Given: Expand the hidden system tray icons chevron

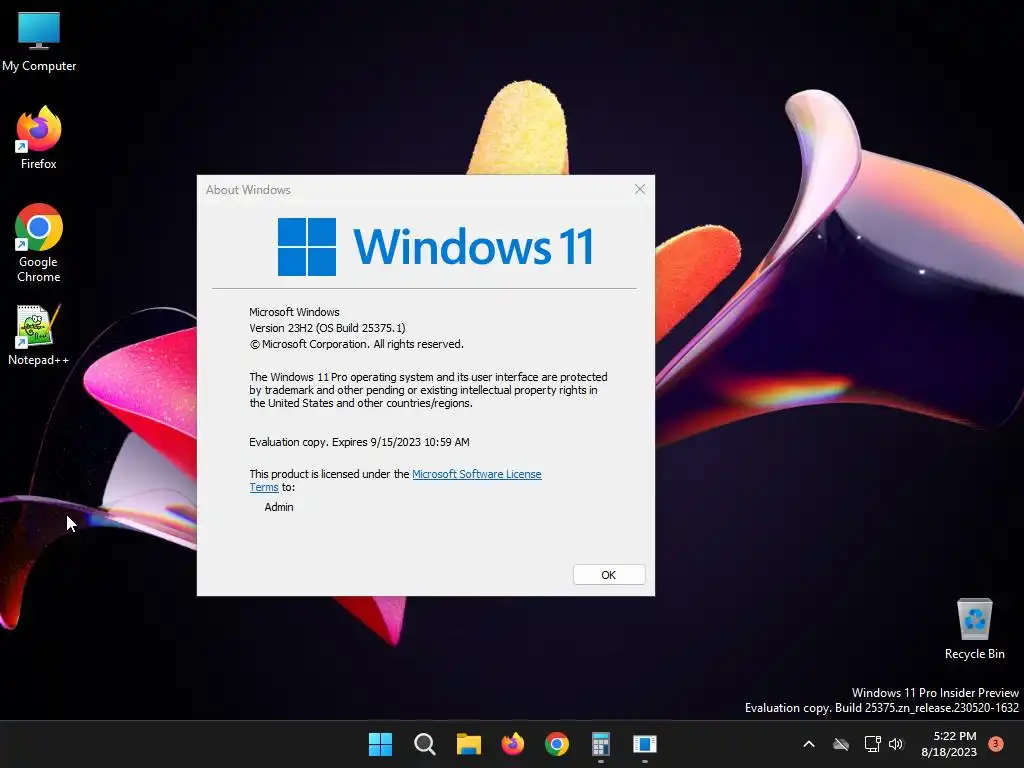Looking at the screenshot, I should [x=808, y=744].
